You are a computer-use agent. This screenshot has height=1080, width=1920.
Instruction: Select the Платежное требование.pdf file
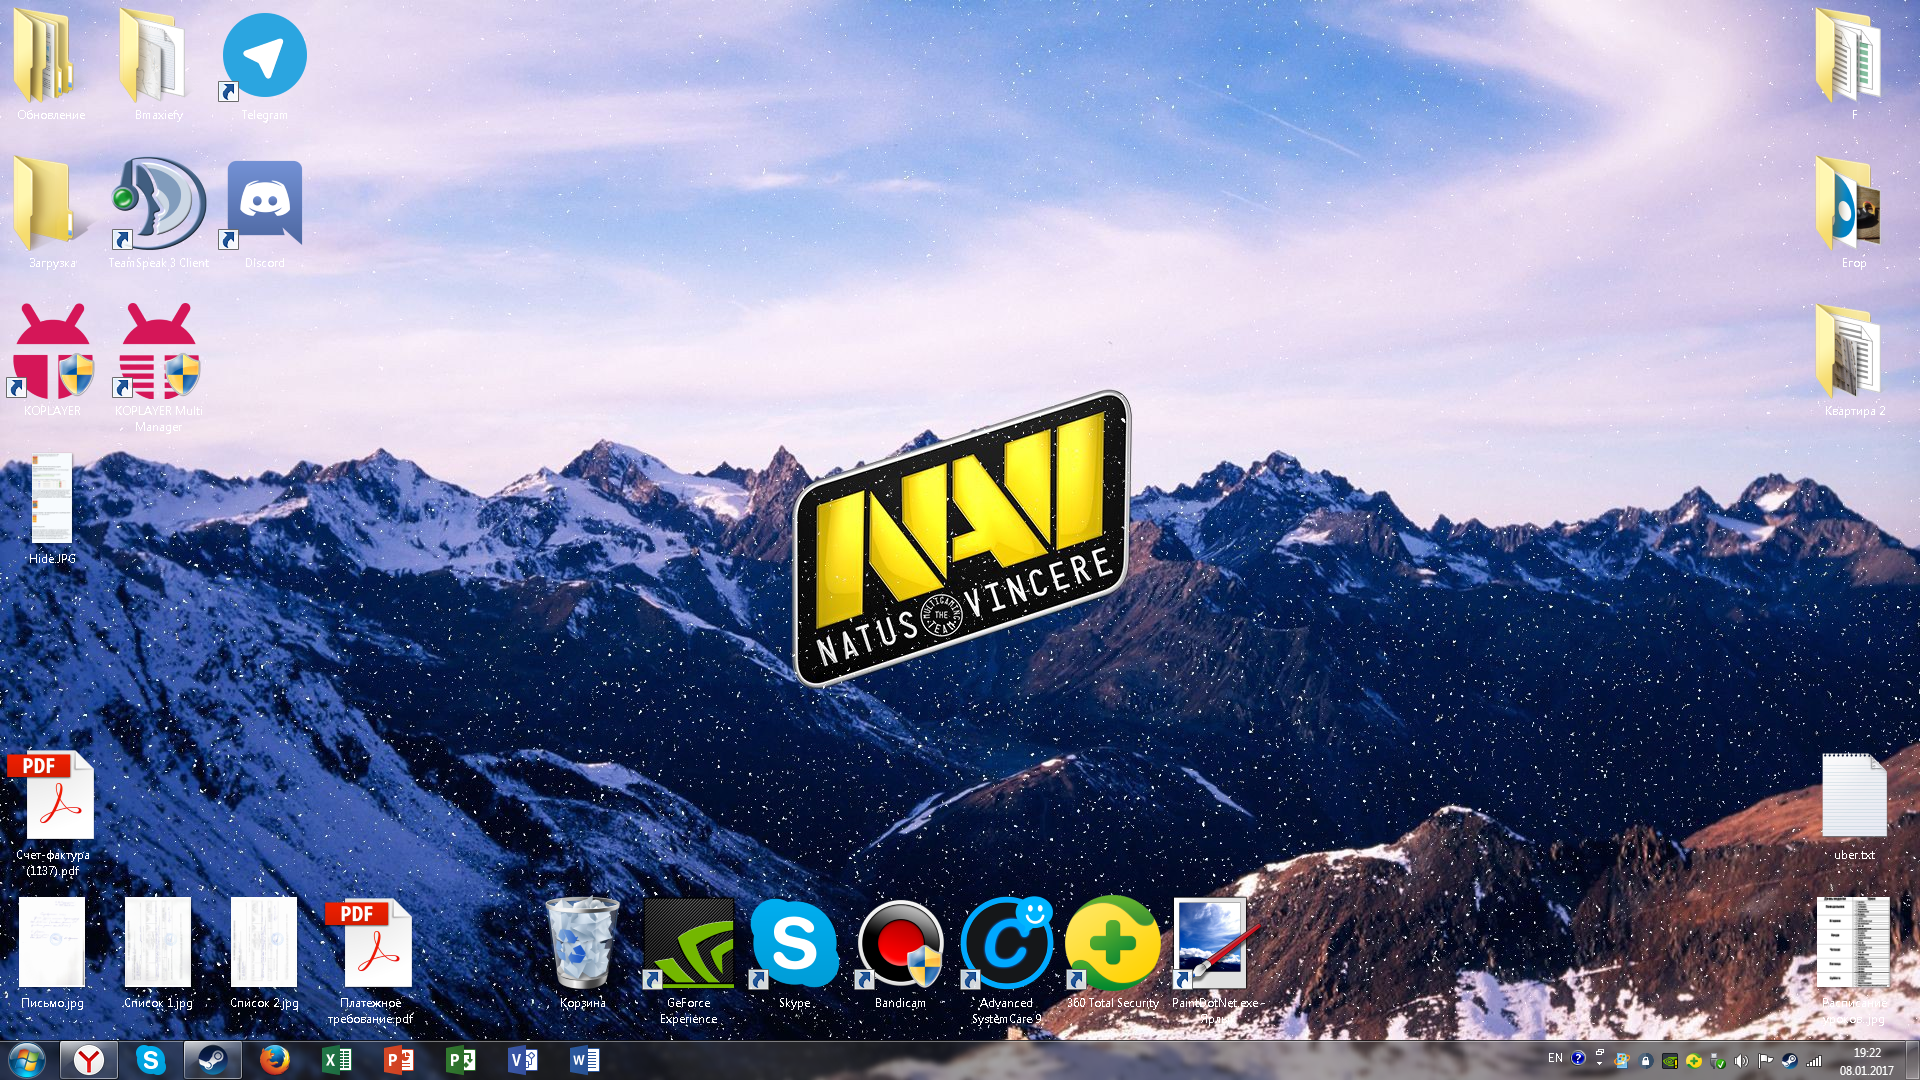tap(370, 962)
